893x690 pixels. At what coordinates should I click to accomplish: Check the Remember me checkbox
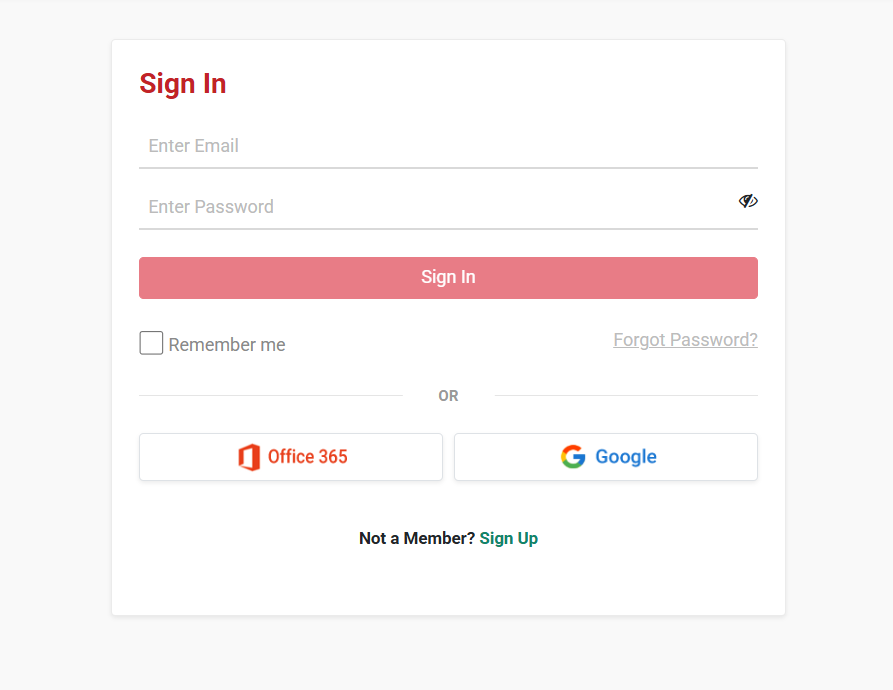(x=151, y=343)
